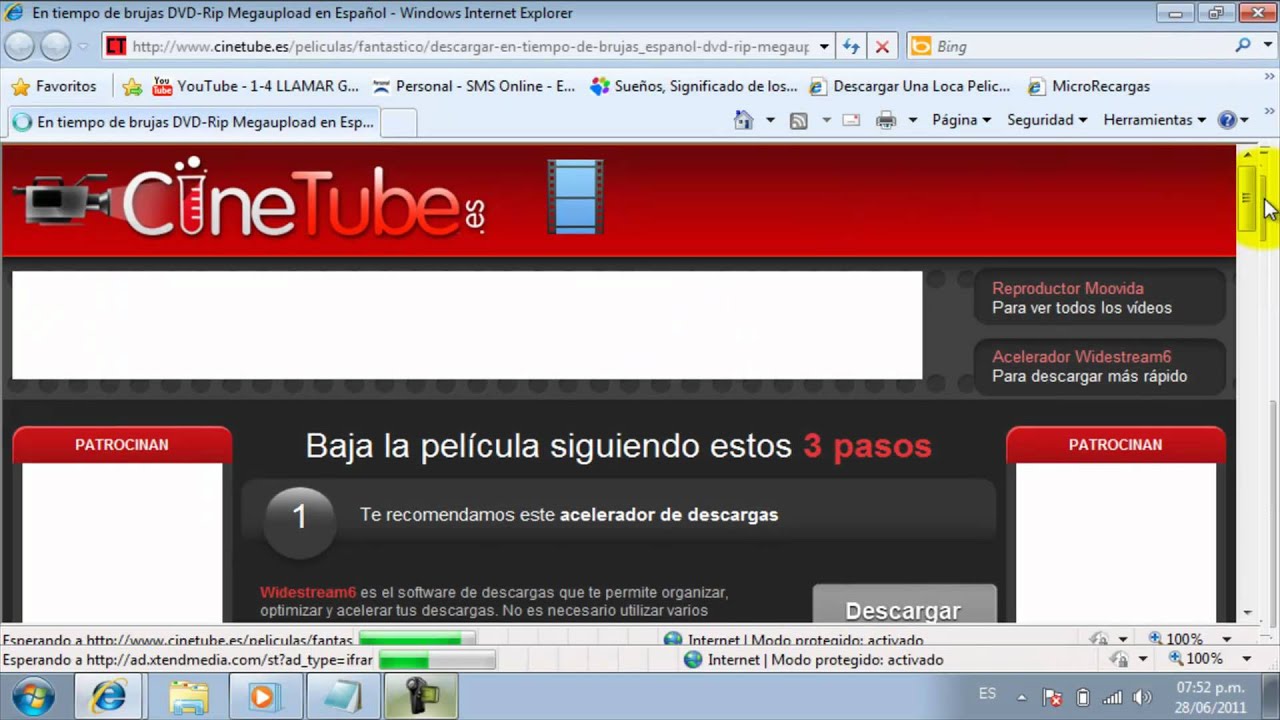The width and height of the screenshot is (1280, 720).
Task: Click the Read Mail envelope icon
Action: click(851, 120)
